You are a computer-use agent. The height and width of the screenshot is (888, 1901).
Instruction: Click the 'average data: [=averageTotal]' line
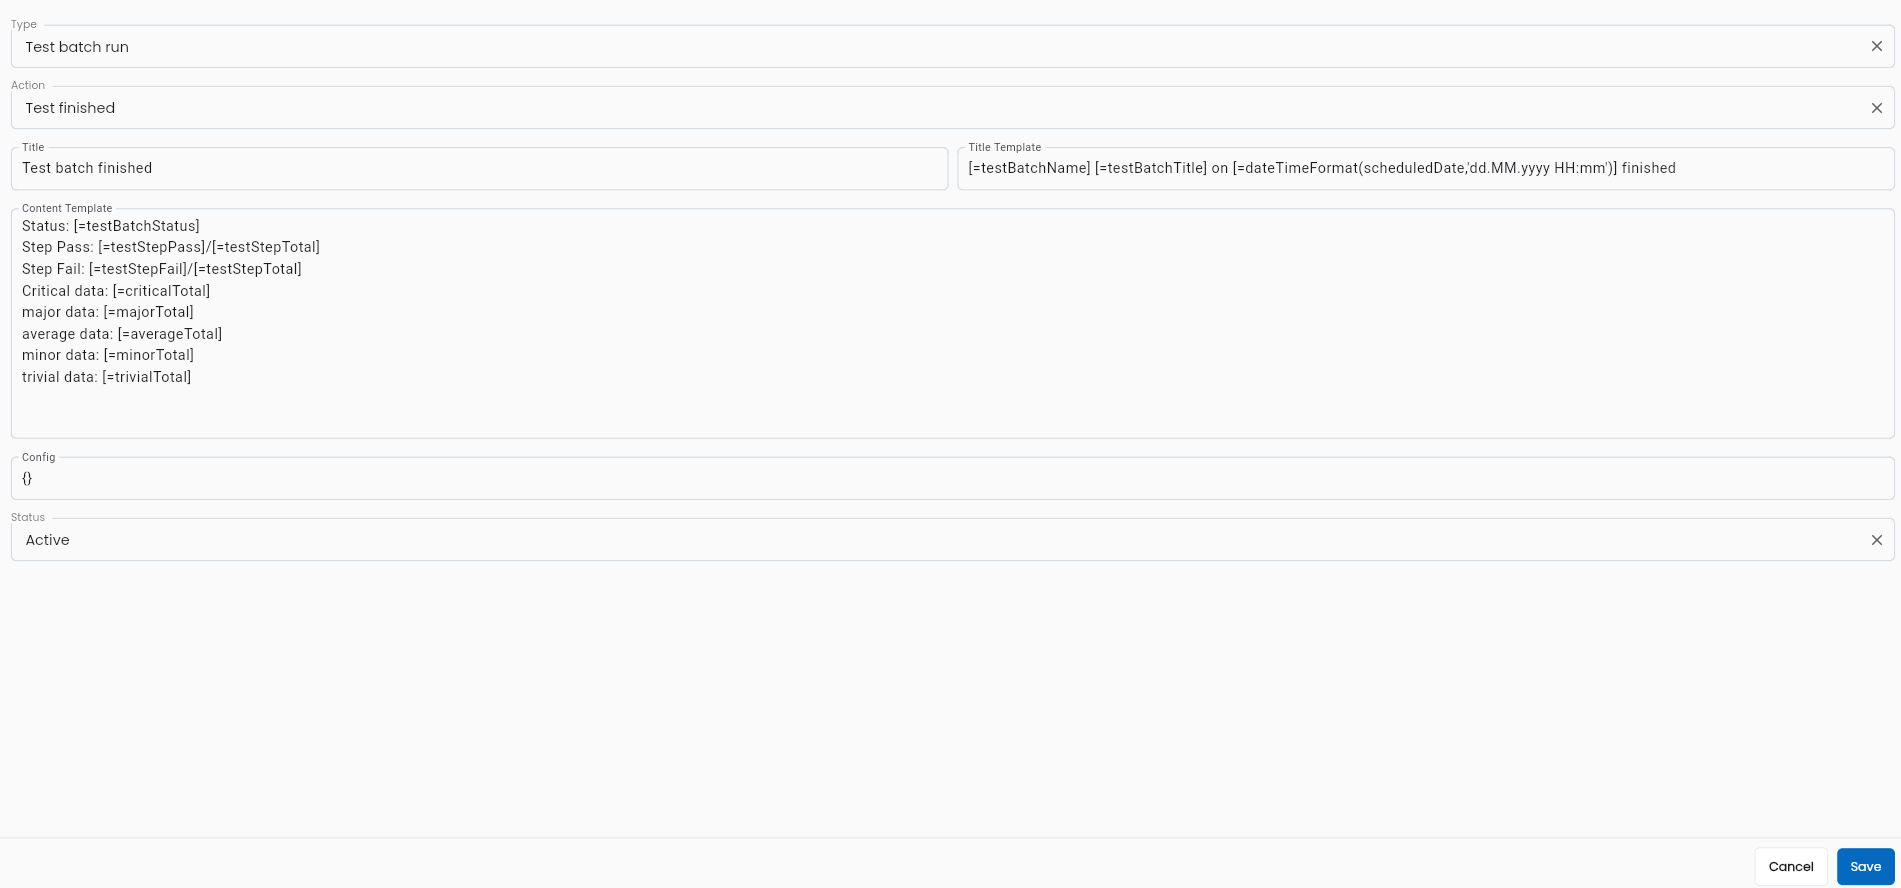point(122,334)
